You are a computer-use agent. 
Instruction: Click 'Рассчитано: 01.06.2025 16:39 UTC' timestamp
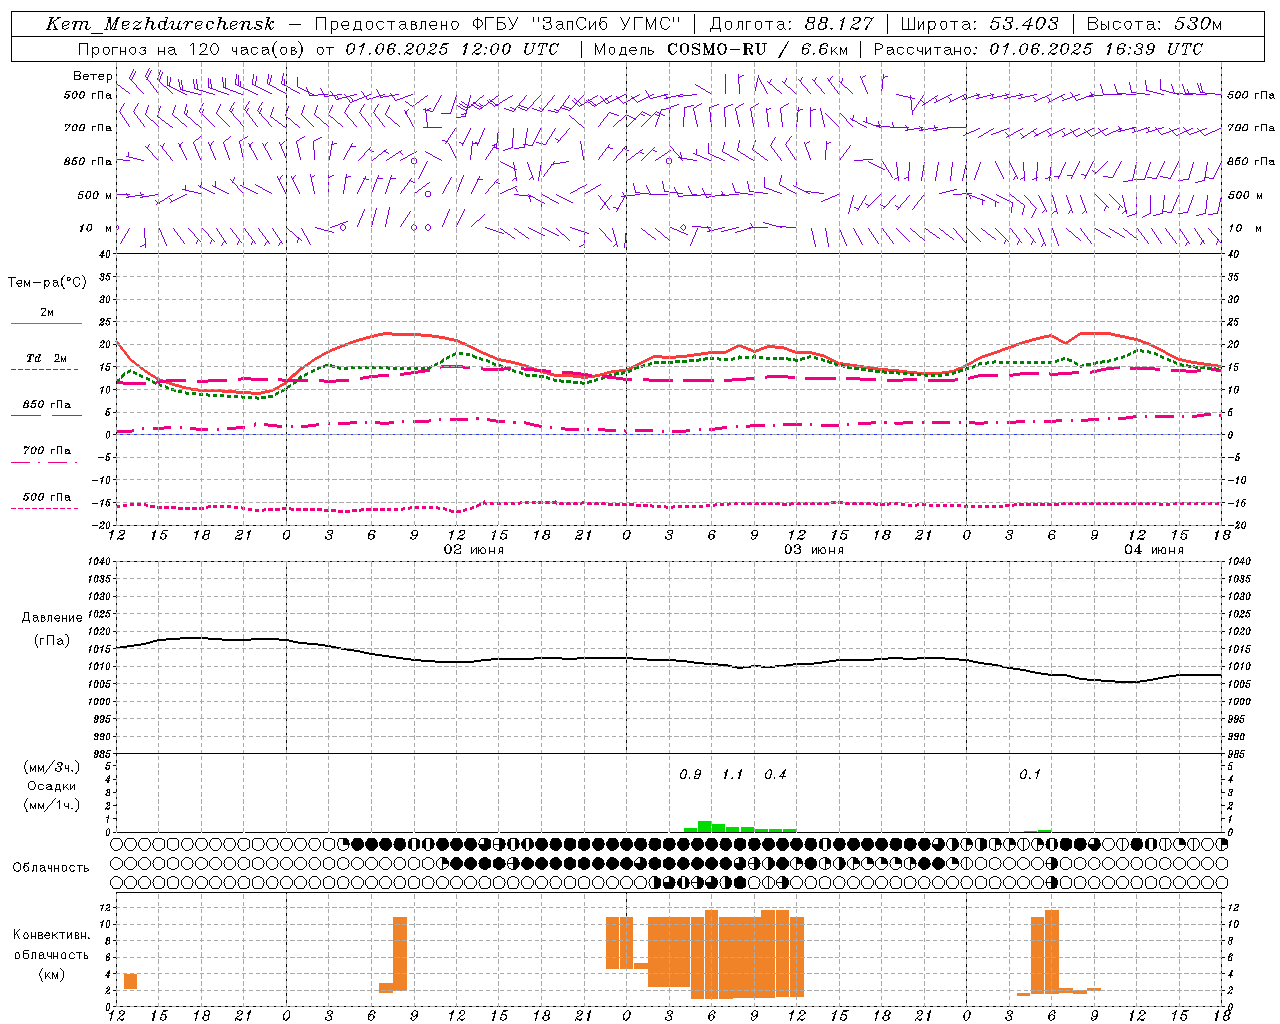tap(1039, 49)
